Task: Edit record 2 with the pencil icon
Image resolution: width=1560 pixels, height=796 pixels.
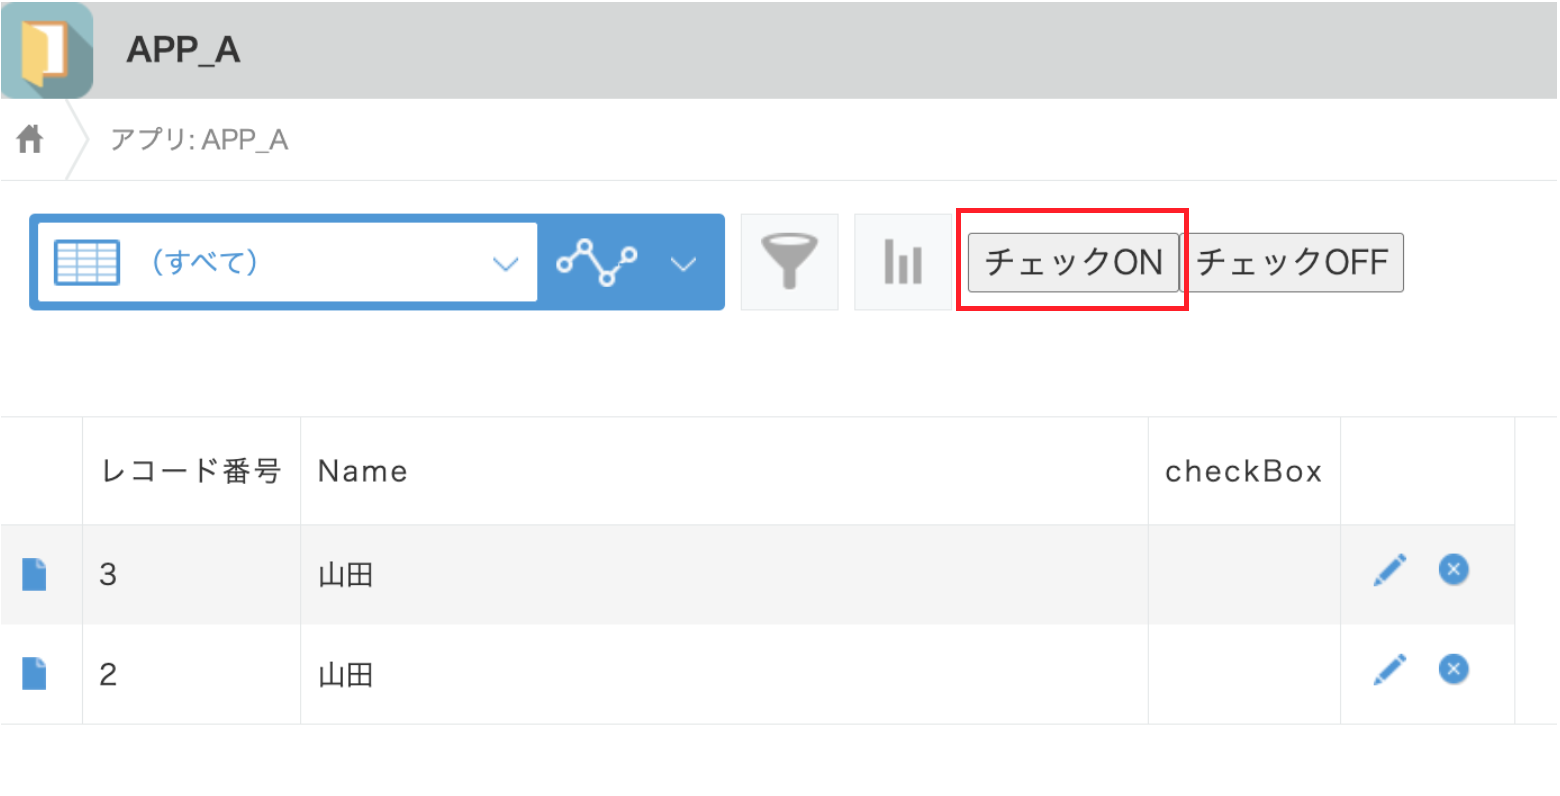Action: click(1389, 669)
